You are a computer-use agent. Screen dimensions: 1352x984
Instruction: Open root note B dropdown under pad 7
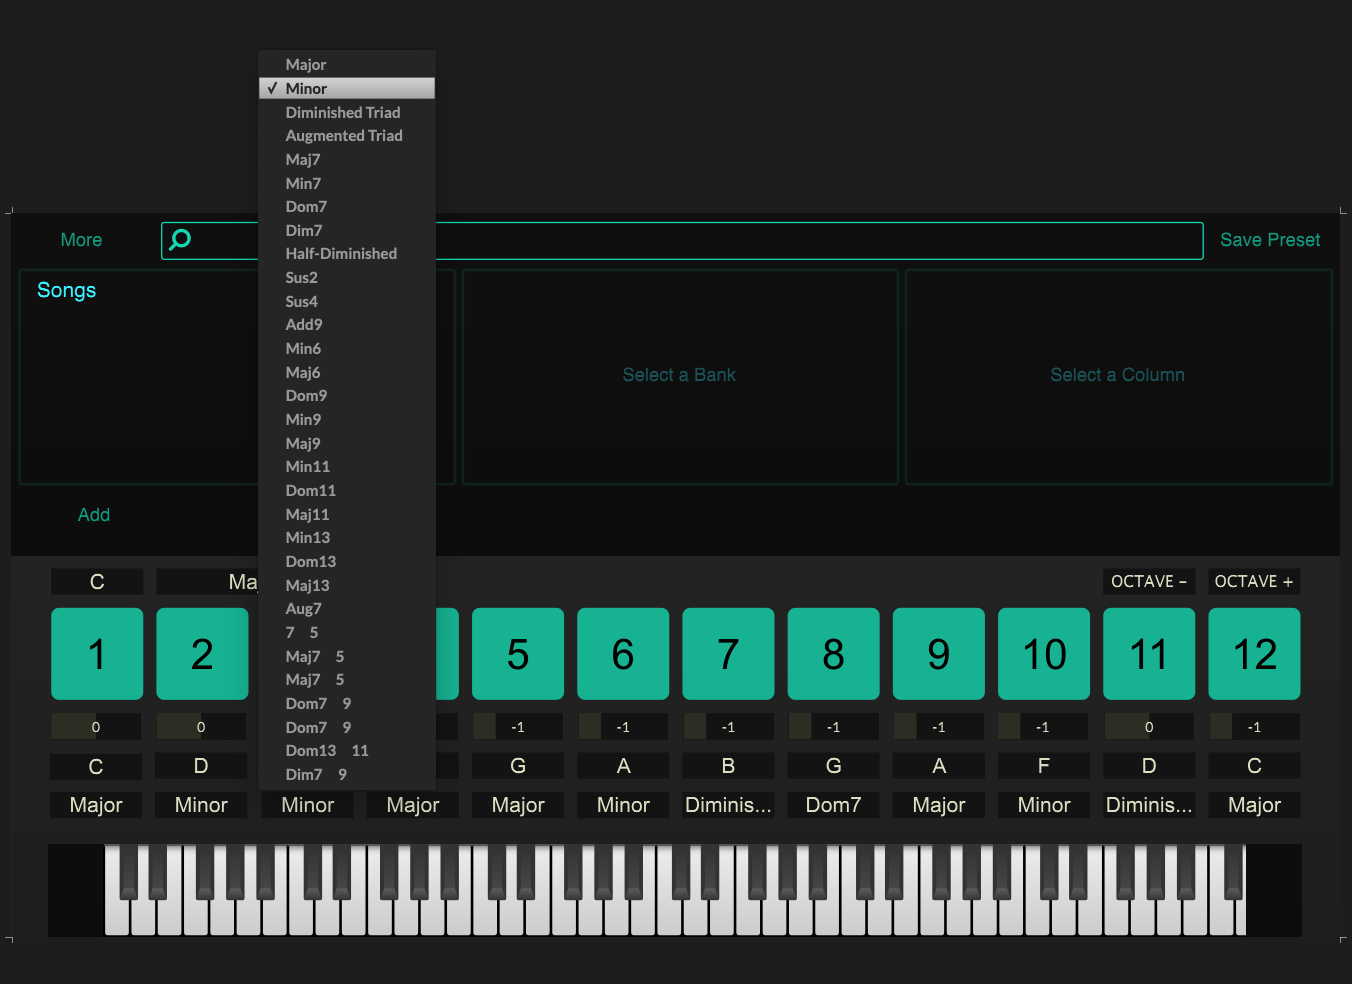point(728,766)
